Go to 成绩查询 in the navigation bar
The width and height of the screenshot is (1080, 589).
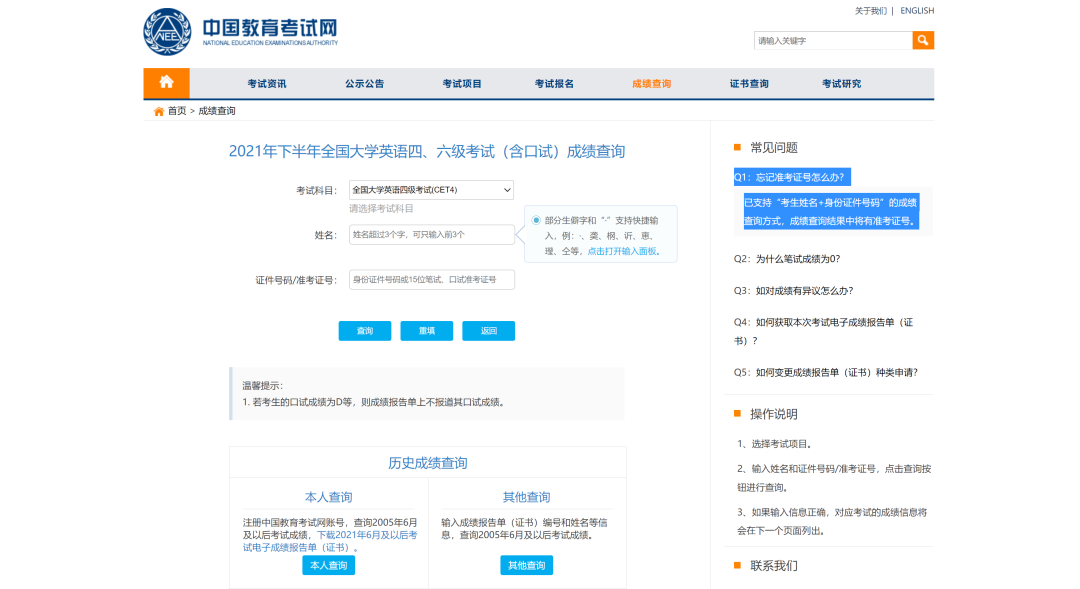point(651,84)
